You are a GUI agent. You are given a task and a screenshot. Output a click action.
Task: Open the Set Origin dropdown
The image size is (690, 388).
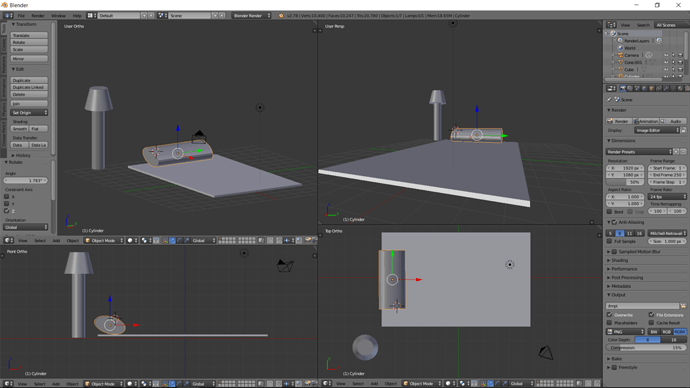tap(29, 113)
